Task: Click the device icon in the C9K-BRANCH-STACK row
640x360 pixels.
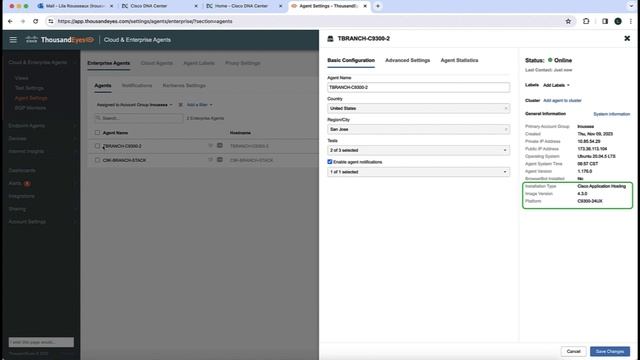Action: pyautogui.click(x=220, y=160)
